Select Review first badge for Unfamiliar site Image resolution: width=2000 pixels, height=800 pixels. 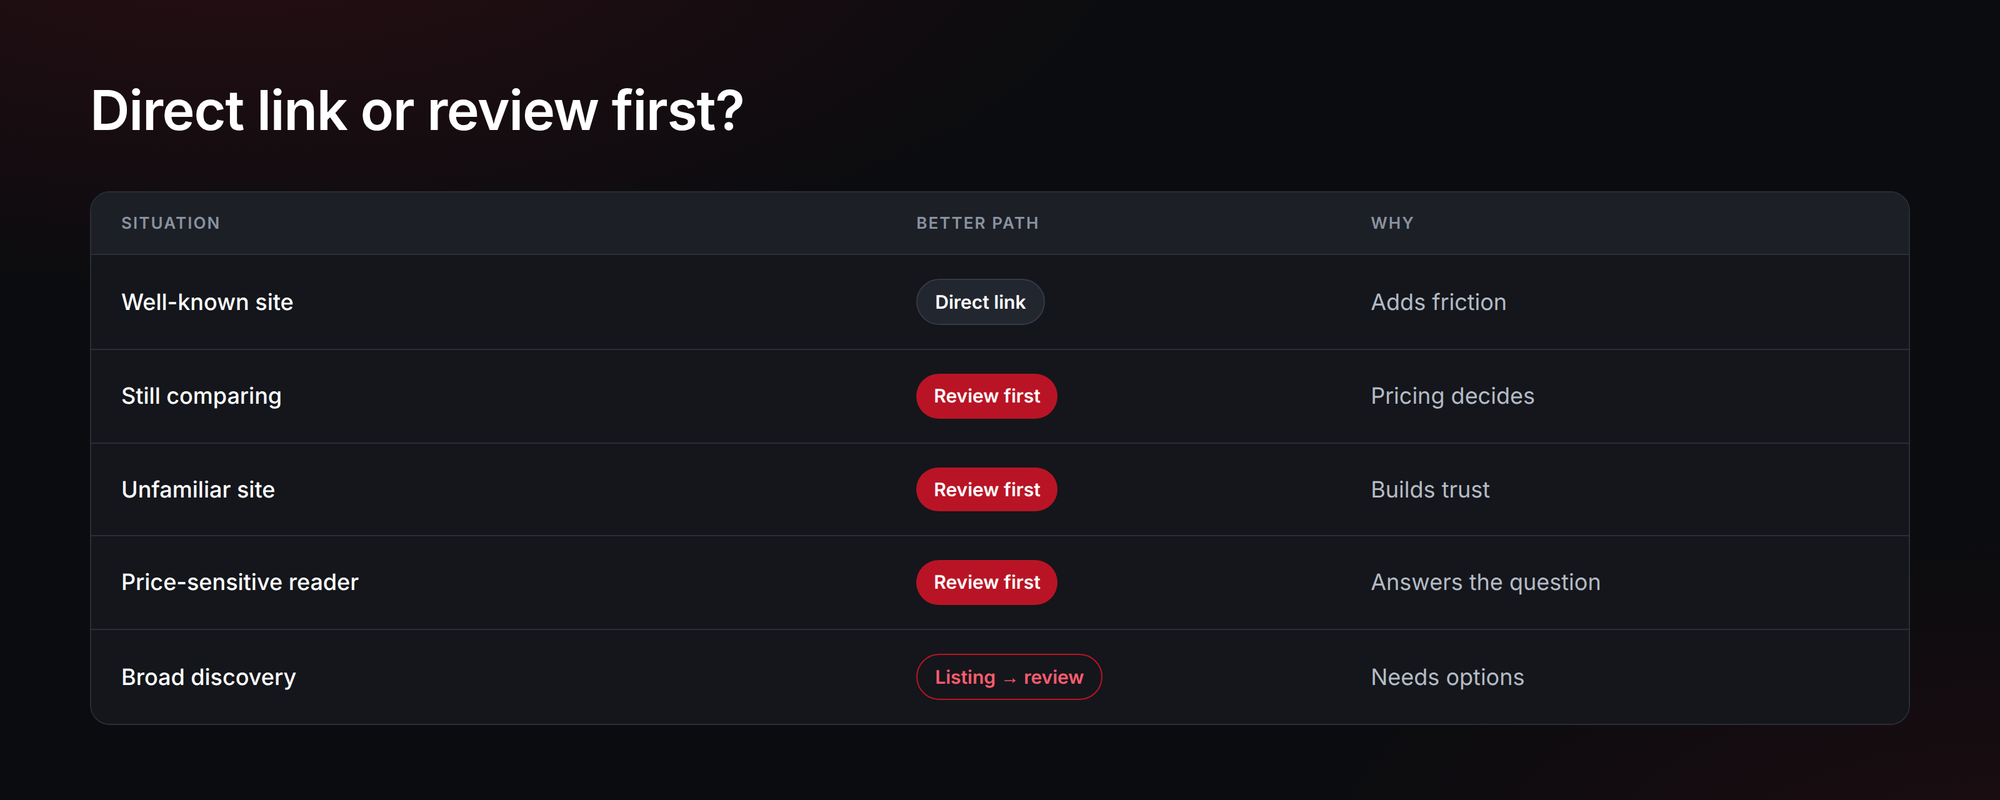986,490
